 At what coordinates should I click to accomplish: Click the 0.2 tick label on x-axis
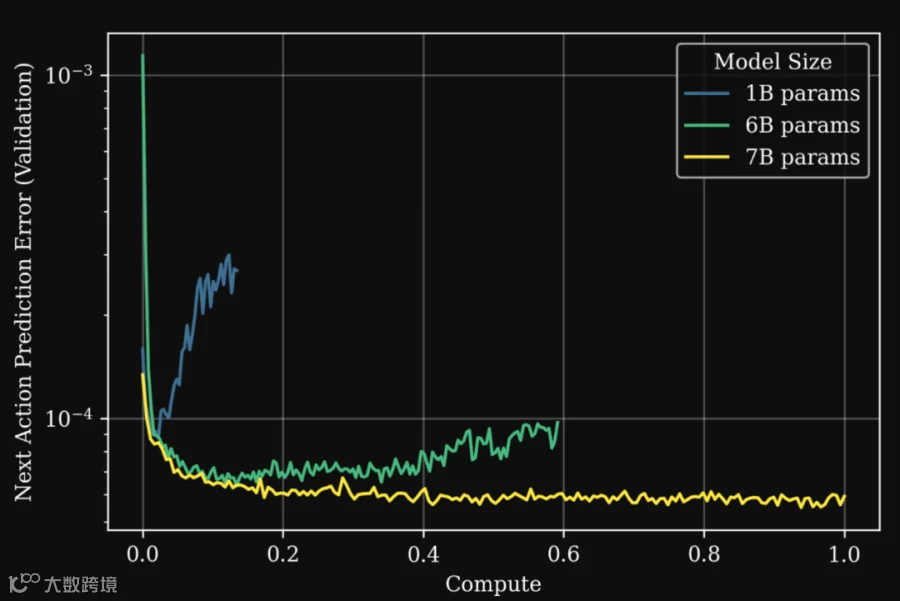283,554
